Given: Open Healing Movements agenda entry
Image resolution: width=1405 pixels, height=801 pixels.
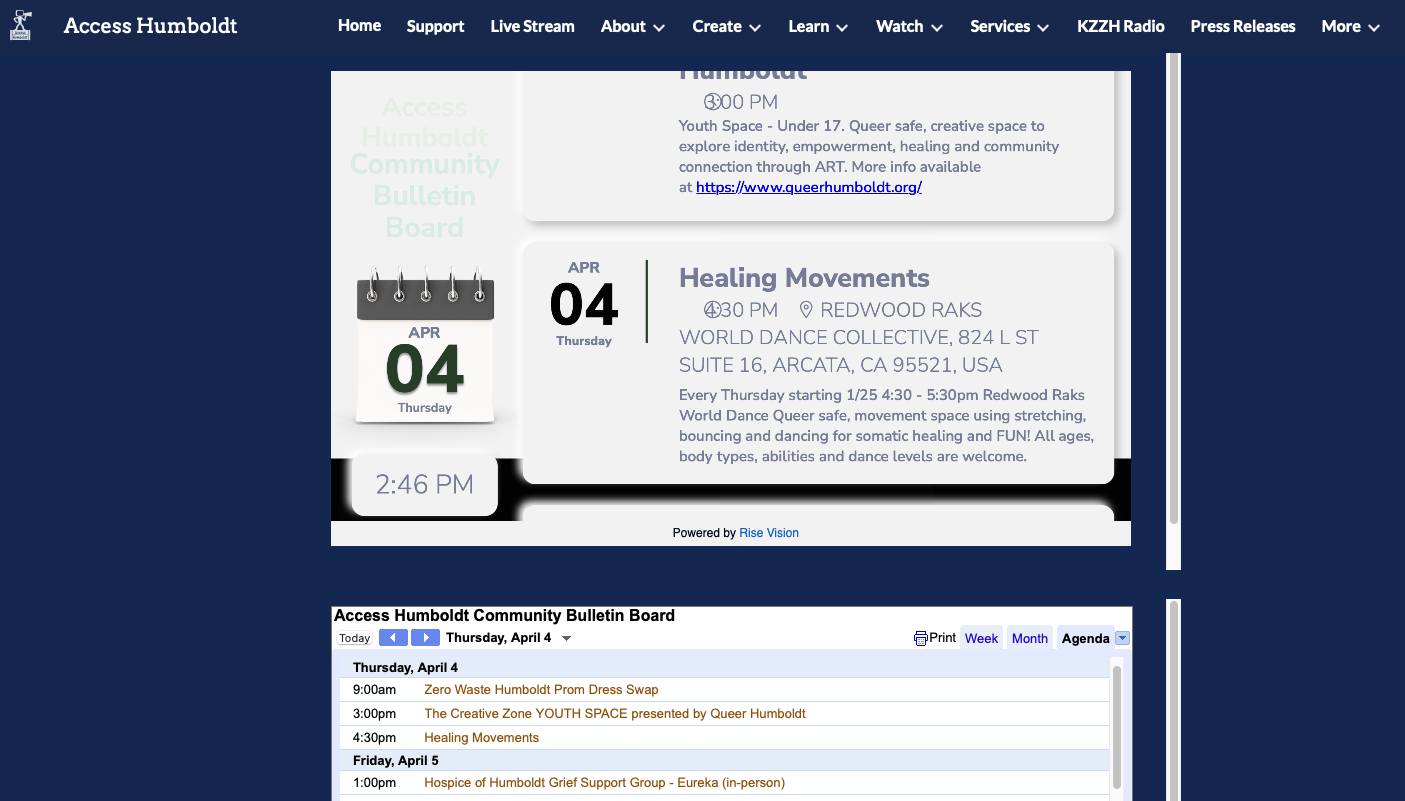Looking at the screenshot, I should click(481, 738).
